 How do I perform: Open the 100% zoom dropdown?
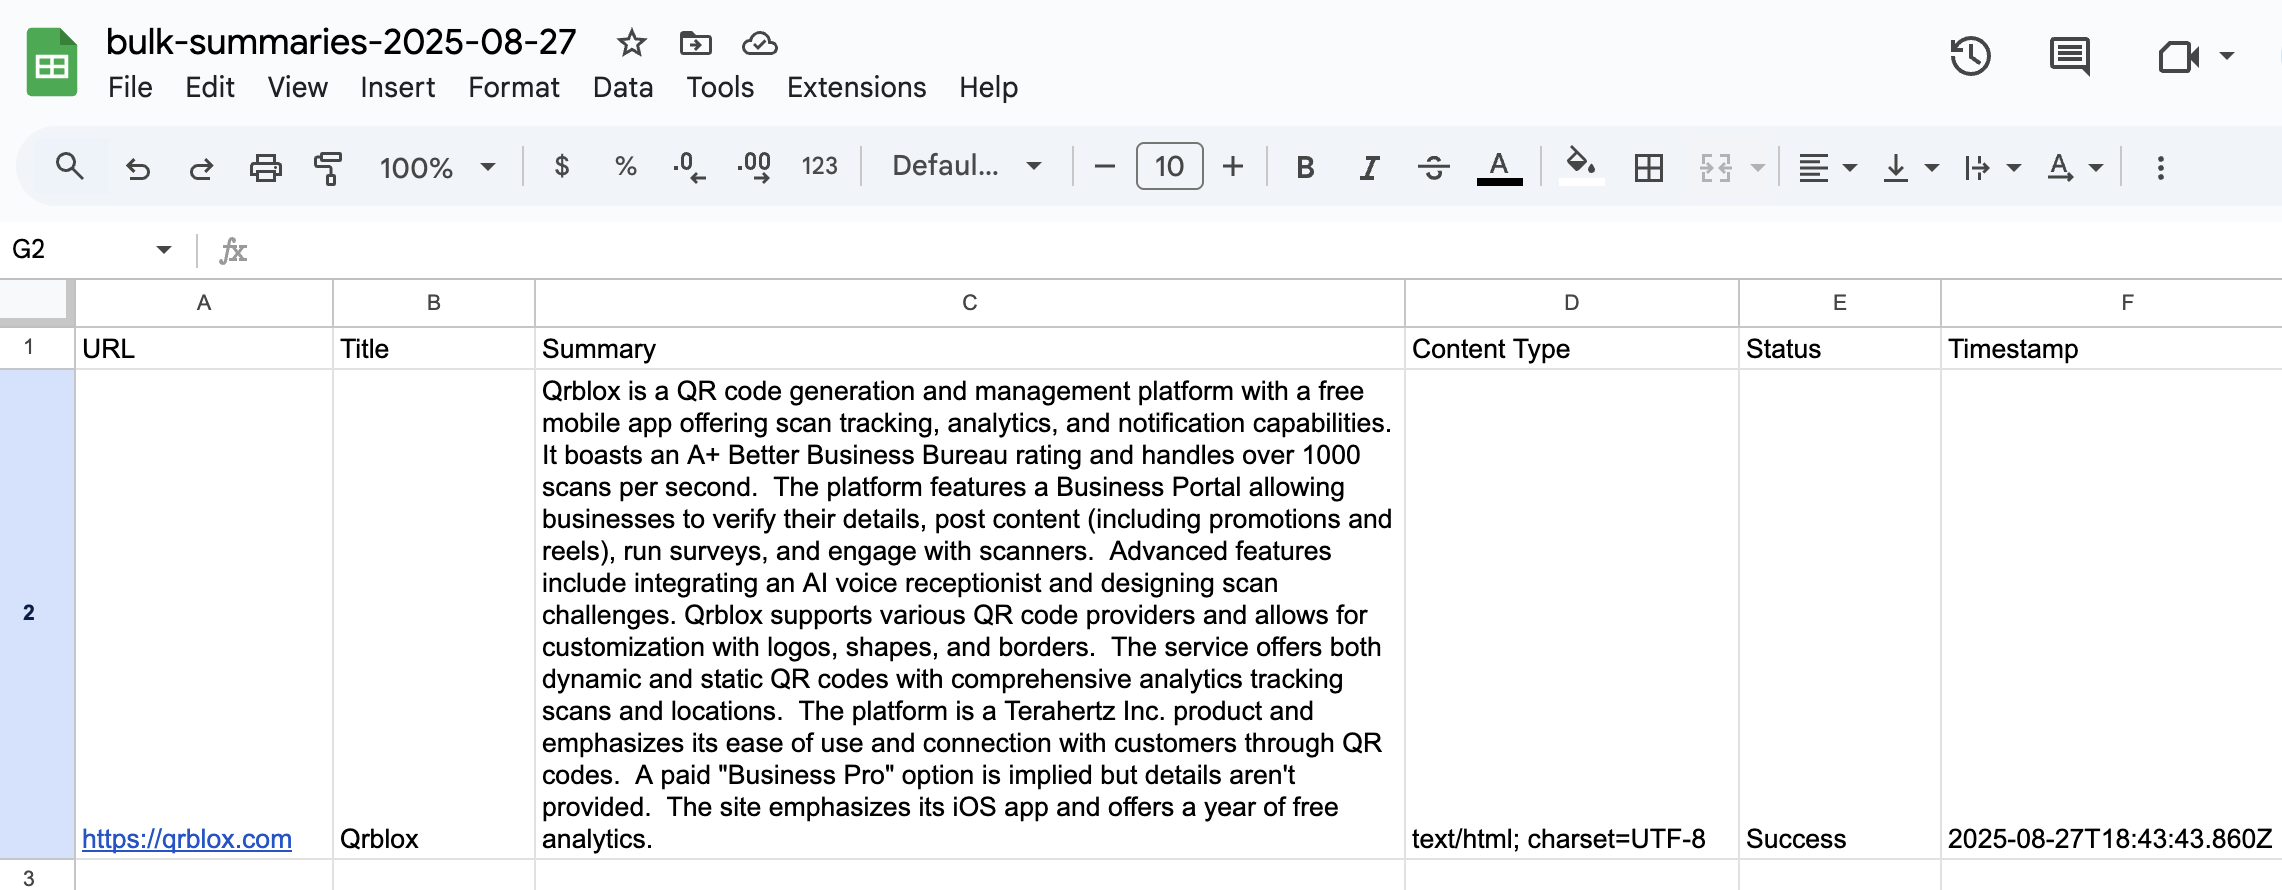pos(437,167)
